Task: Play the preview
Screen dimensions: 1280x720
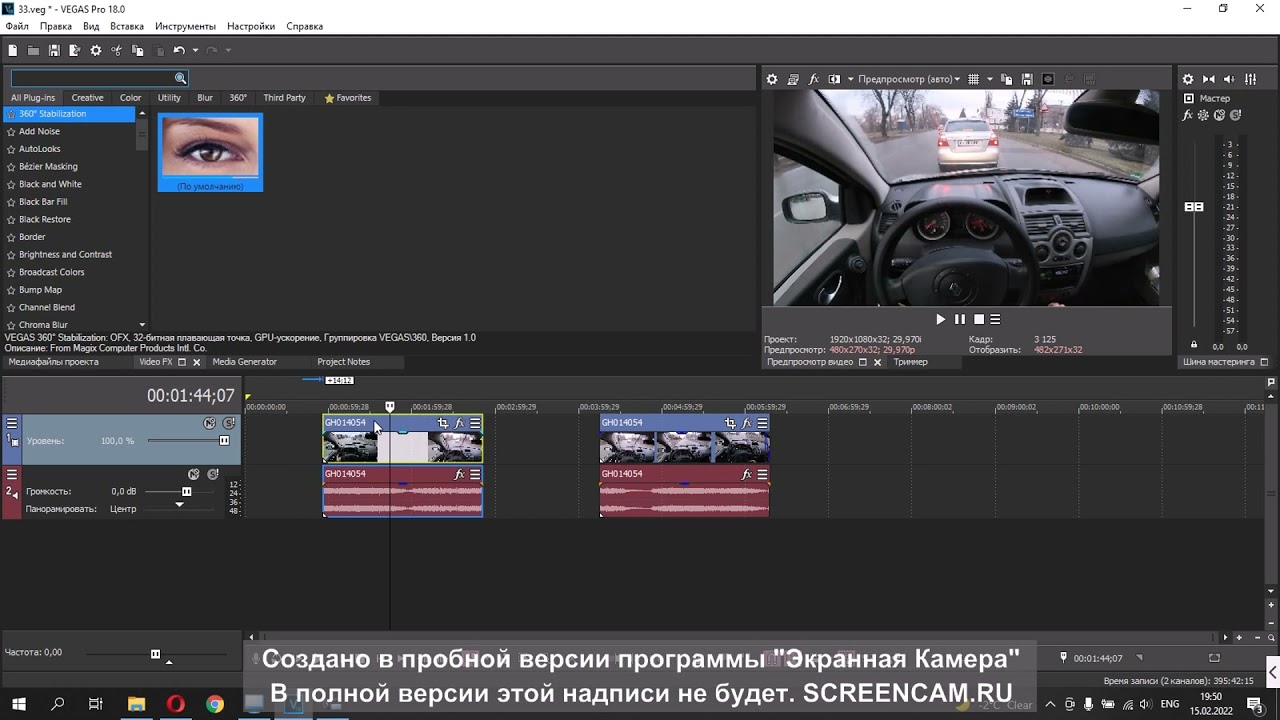Action: pos(940,319)
